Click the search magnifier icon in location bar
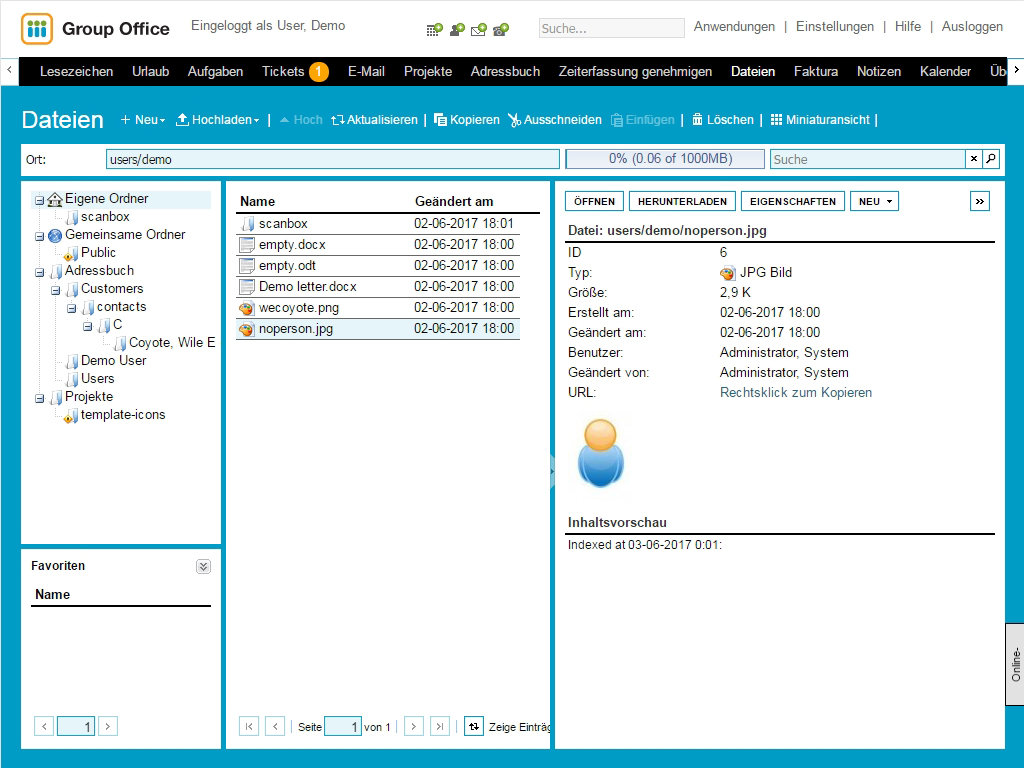 [x=990, y=159]
